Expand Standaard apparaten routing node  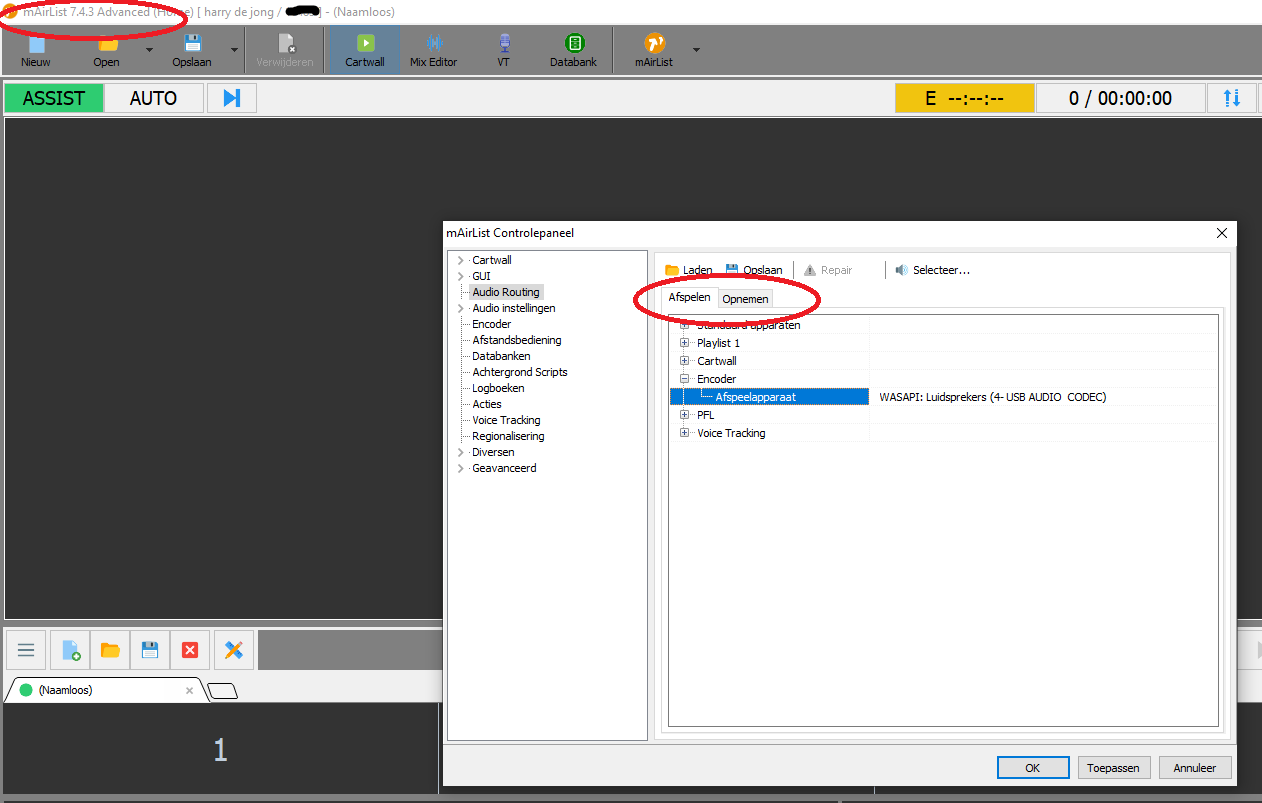pos(685,325)
